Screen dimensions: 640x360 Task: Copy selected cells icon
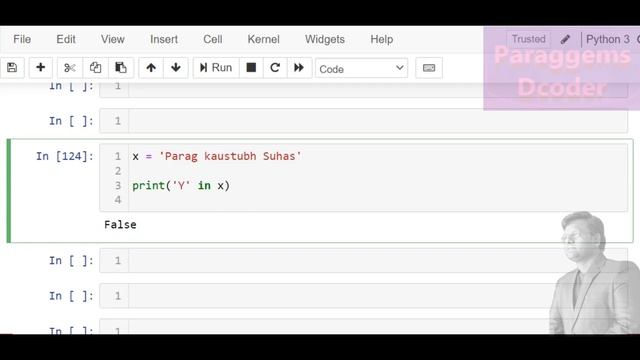click(x=96, y=68)
